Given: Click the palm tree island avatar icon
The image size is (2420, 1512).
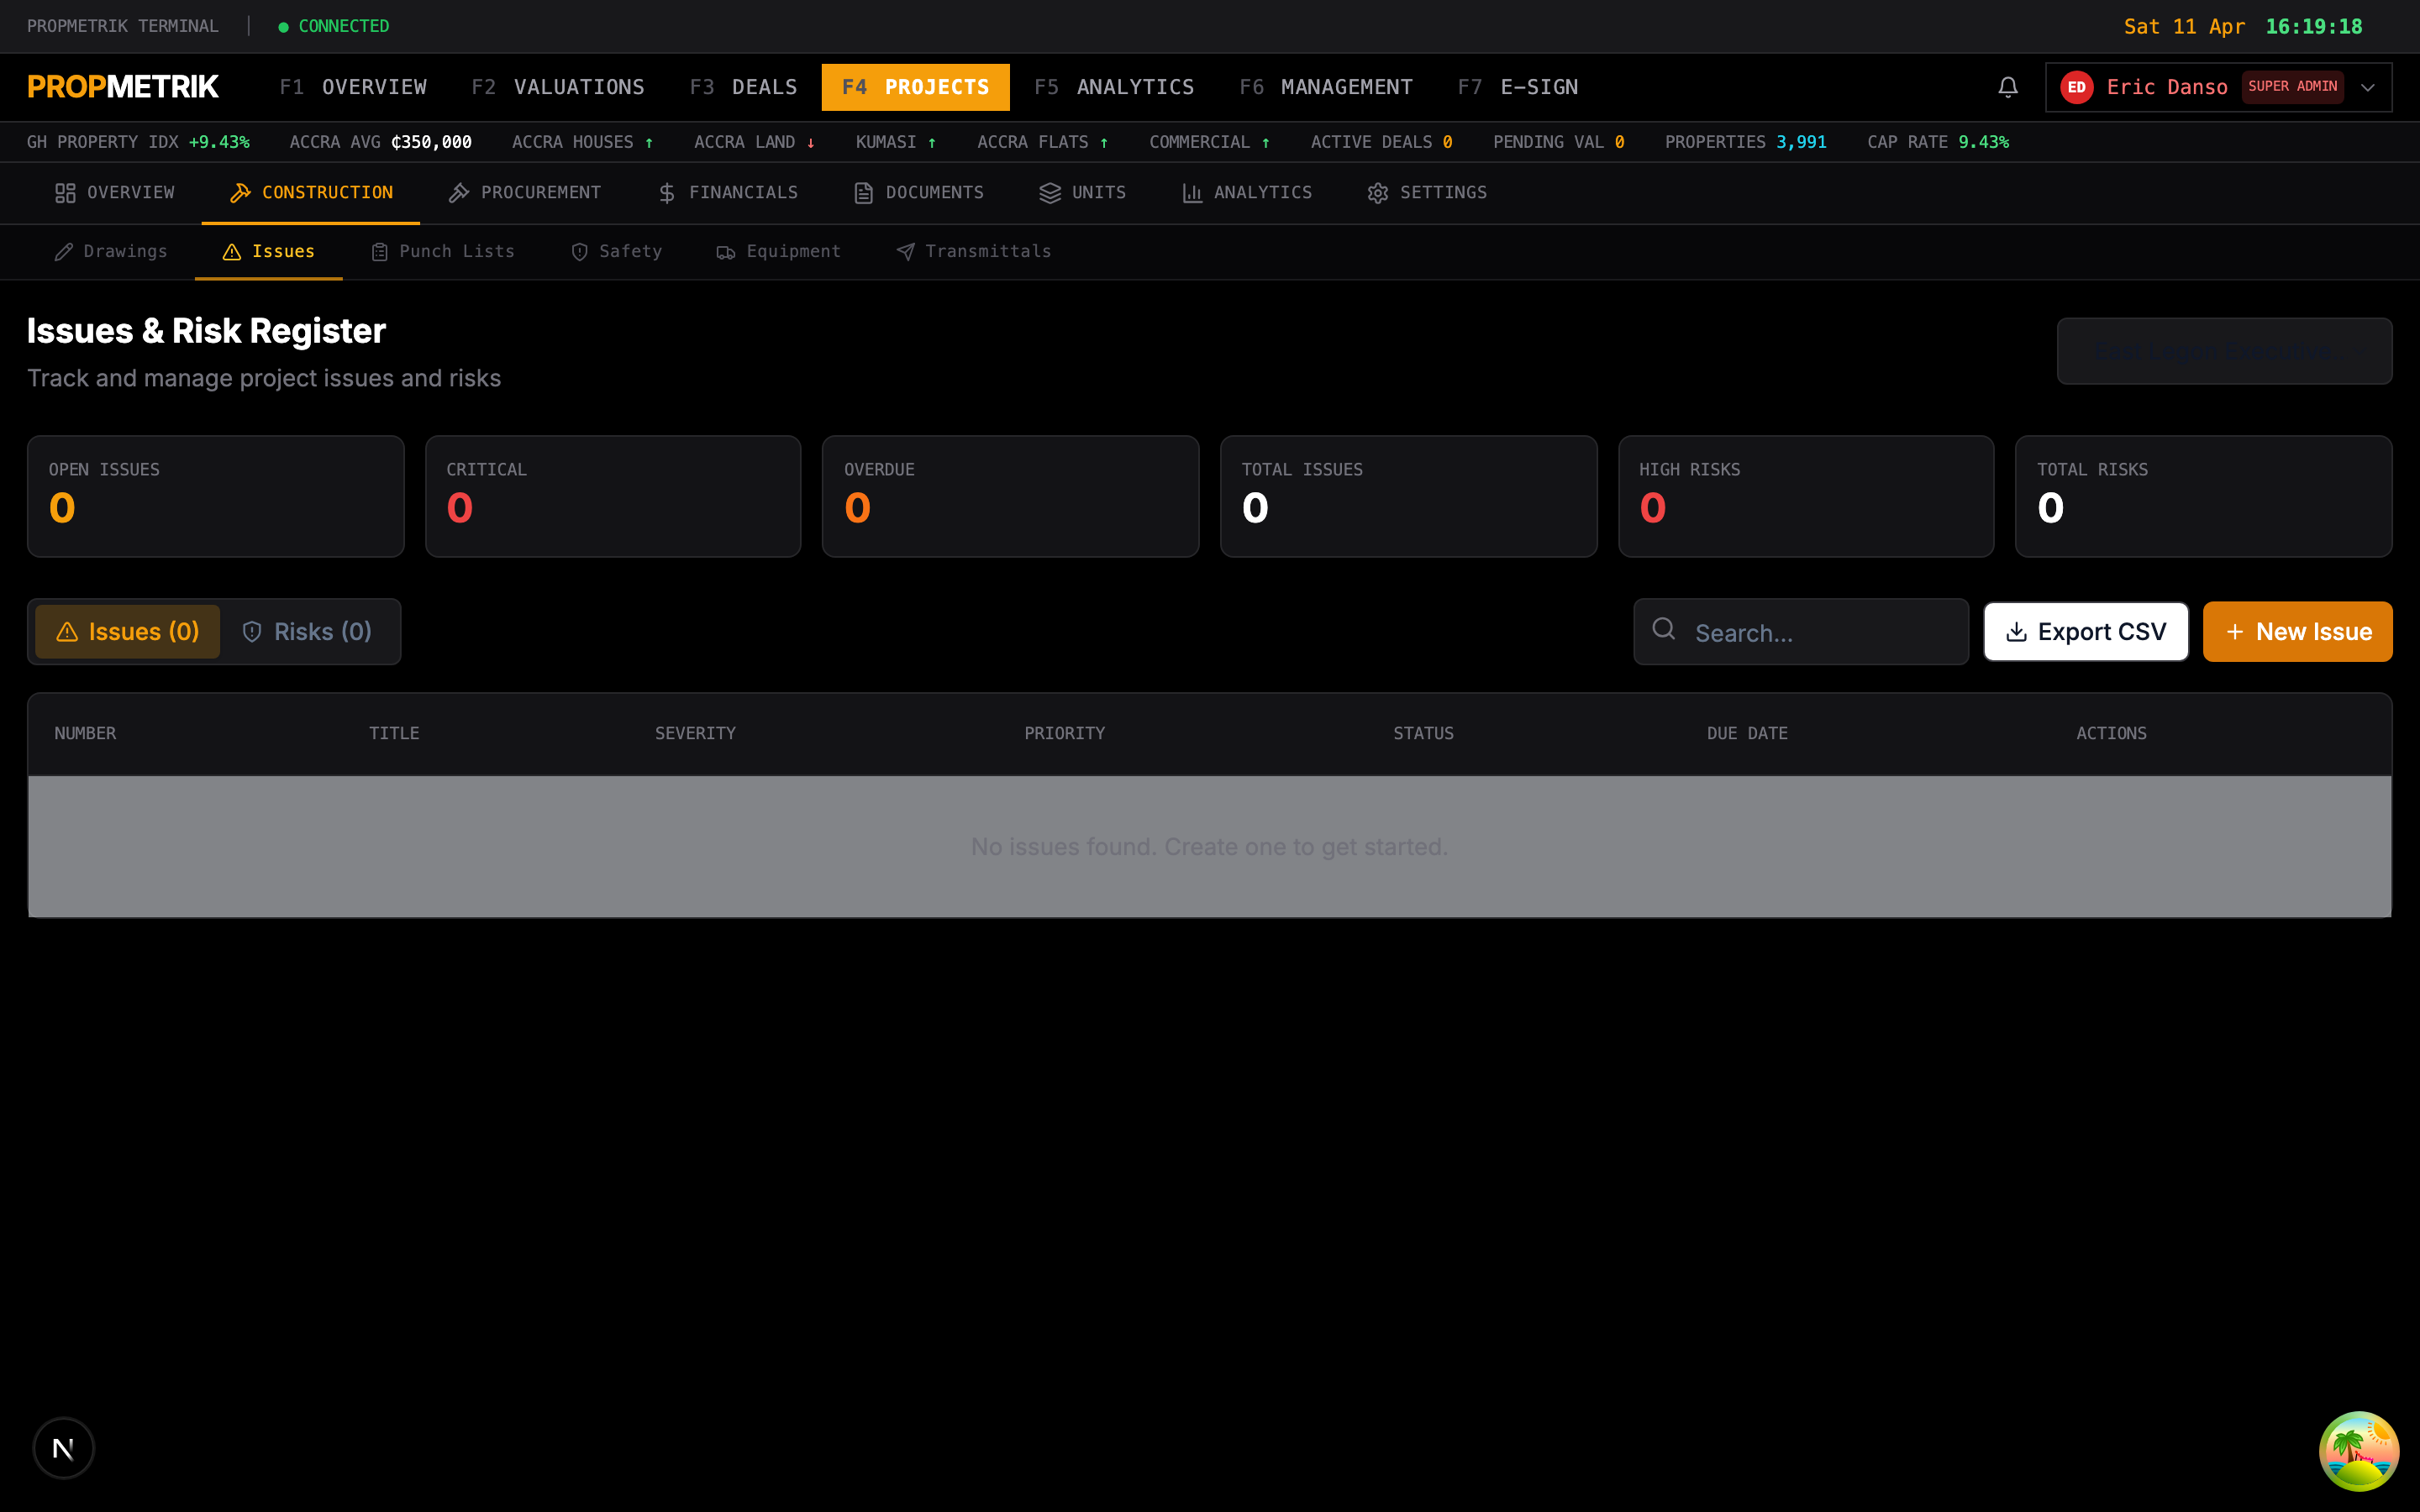Looking at the screenshot, I should 2358,1450.
